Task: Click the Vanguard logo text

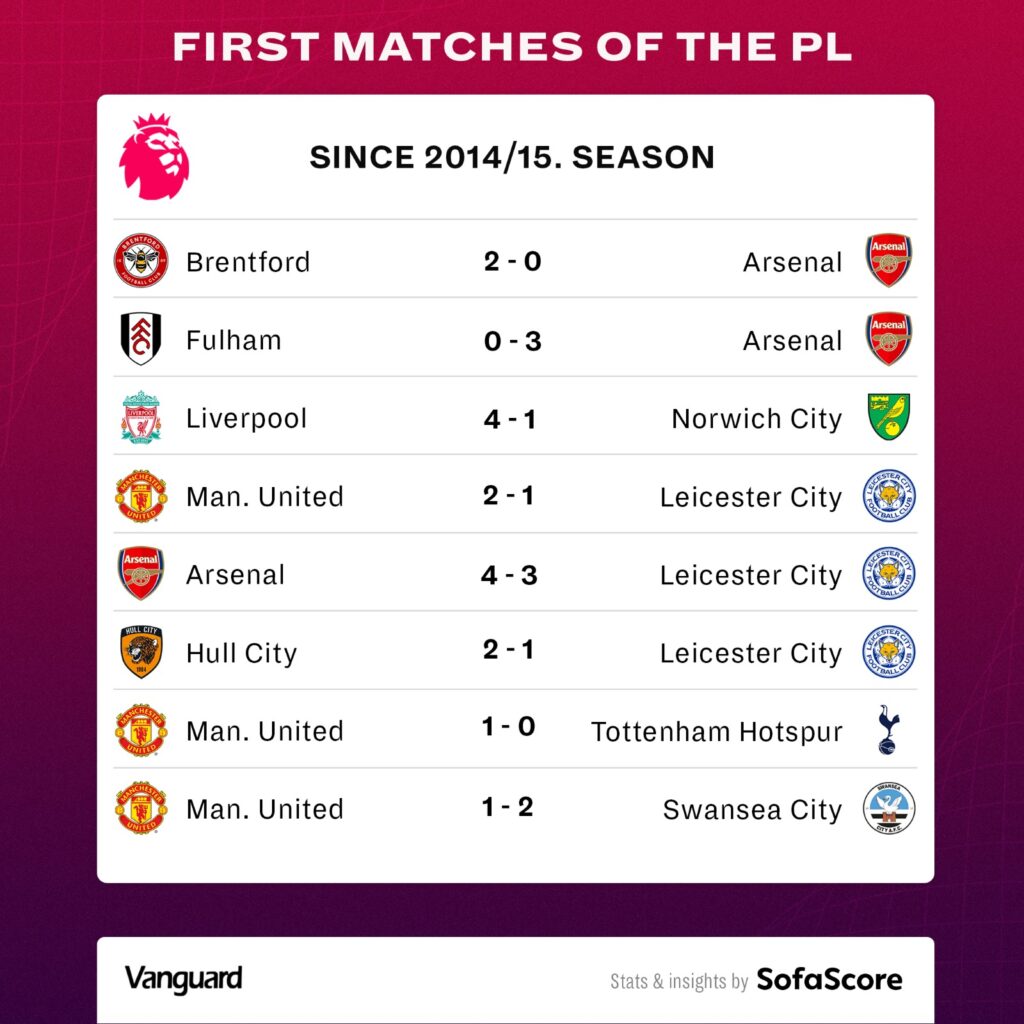Action: [x=184, y=979]
